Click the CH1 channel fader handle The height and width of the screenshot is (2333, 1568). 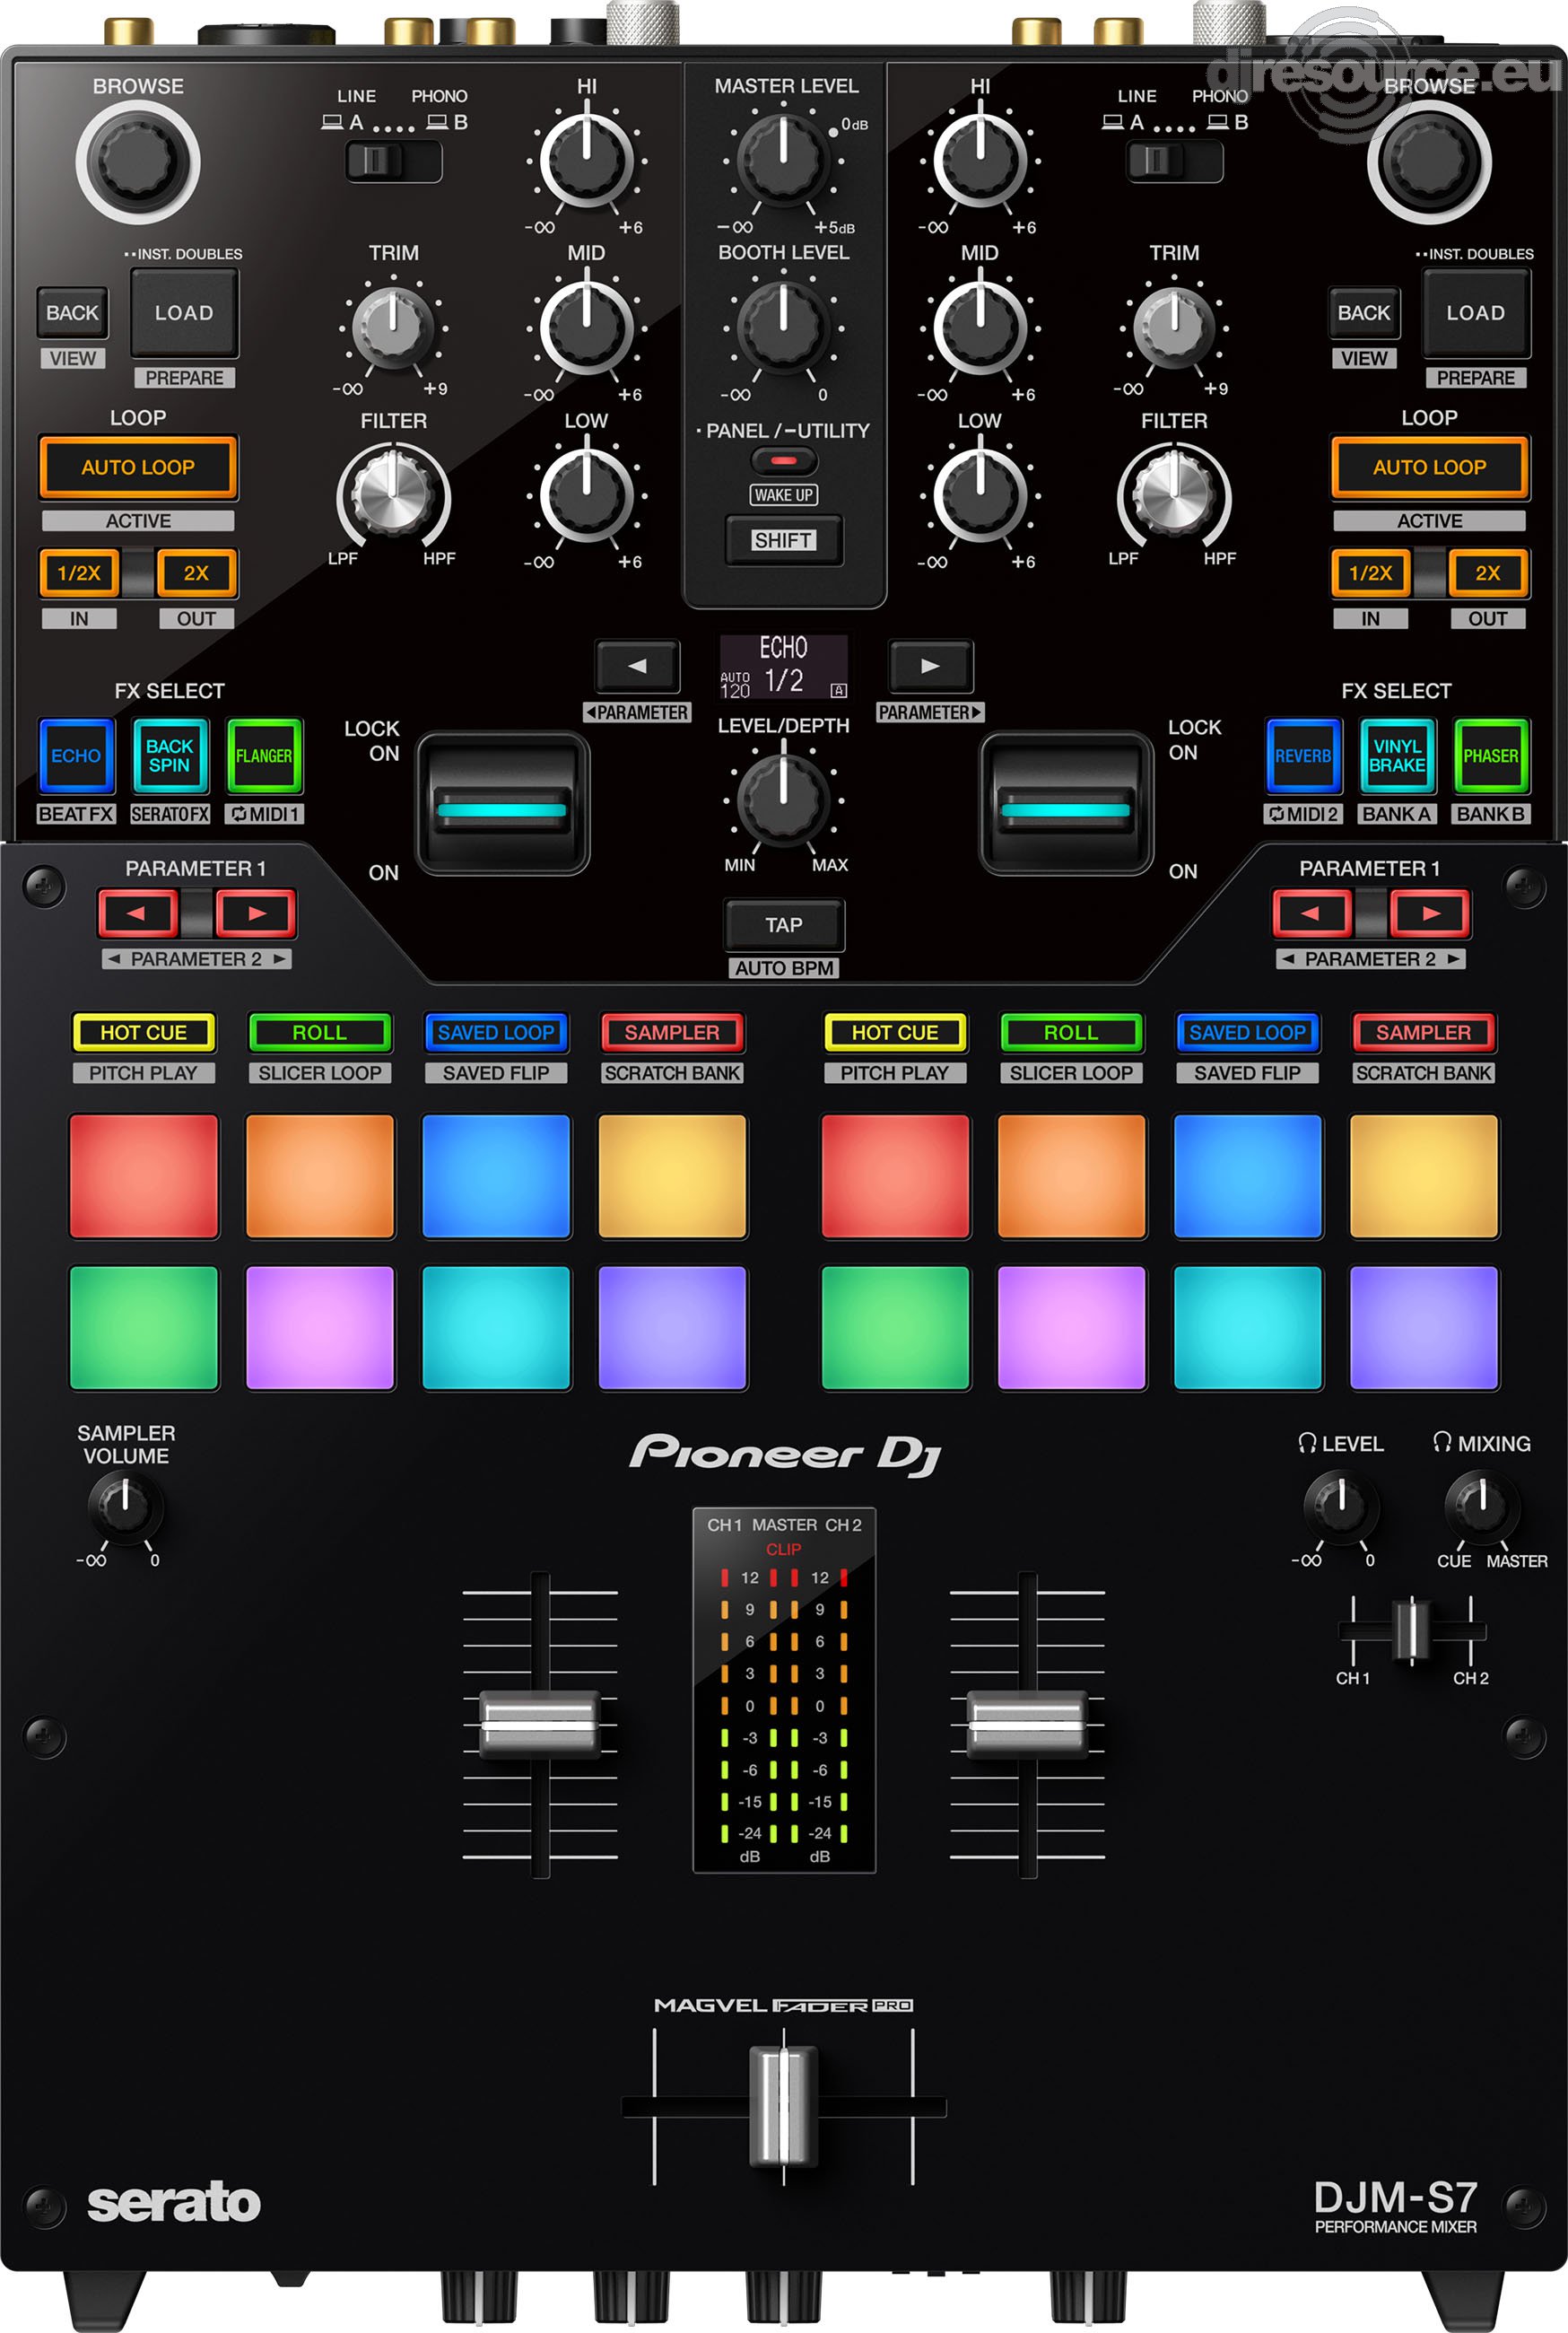click(539, 1724)
